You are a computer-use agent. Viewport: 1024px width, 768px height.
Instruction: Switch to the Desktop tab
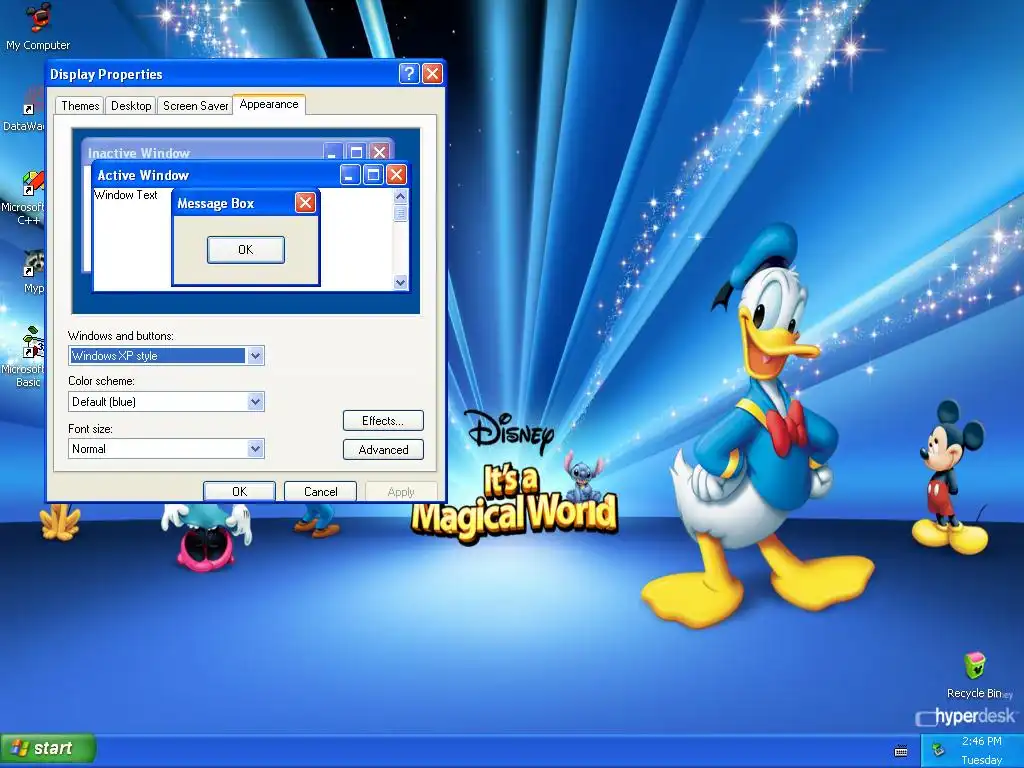point(131,106)
